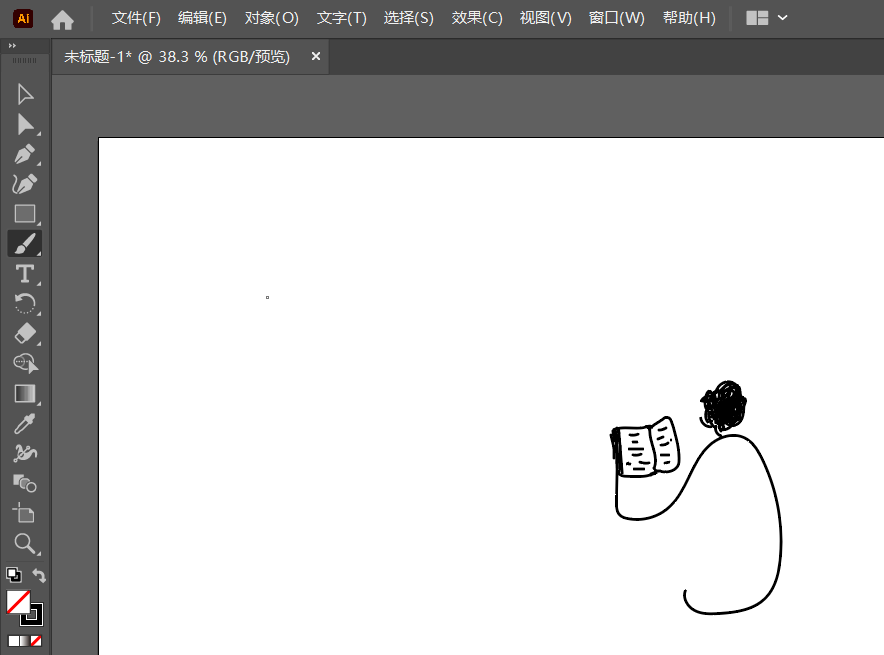Select the Gradient tool
This screenshot has height=655, width=884.
tap(25, 394)
